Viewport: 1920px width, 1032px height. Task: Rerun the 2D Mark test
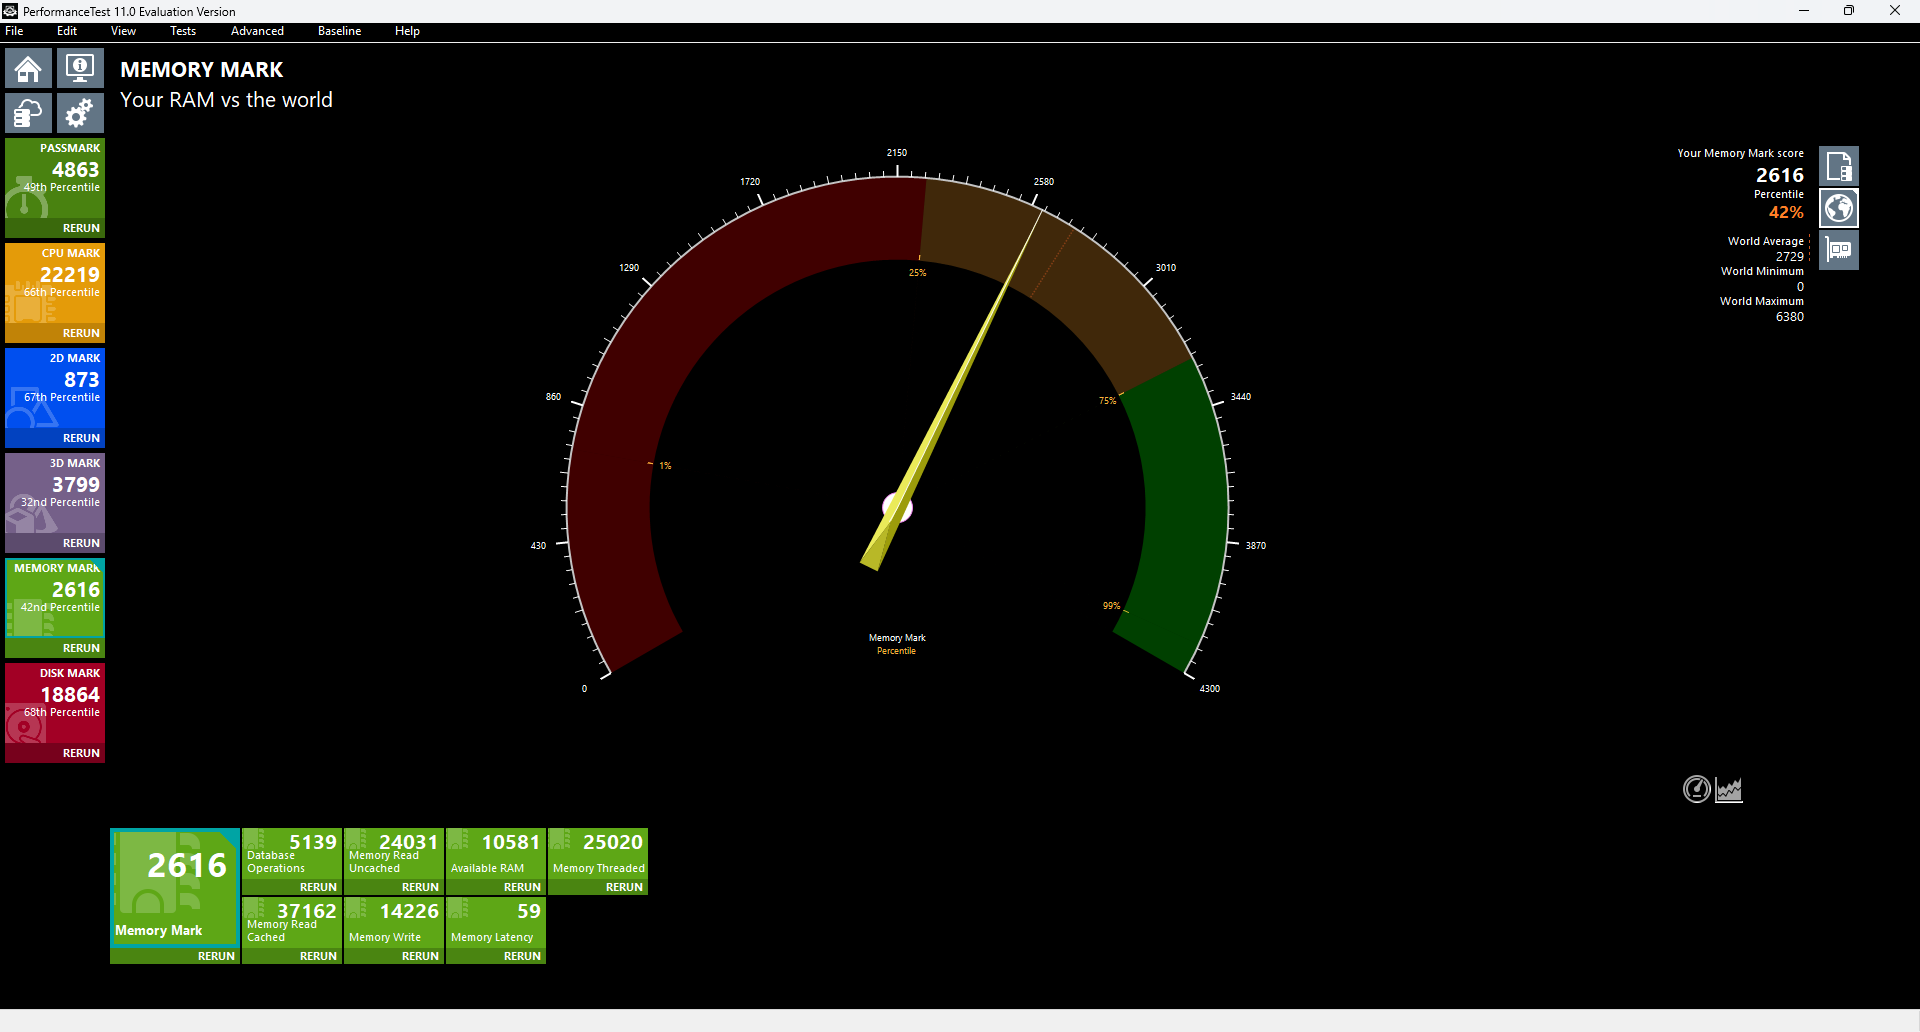81,438
